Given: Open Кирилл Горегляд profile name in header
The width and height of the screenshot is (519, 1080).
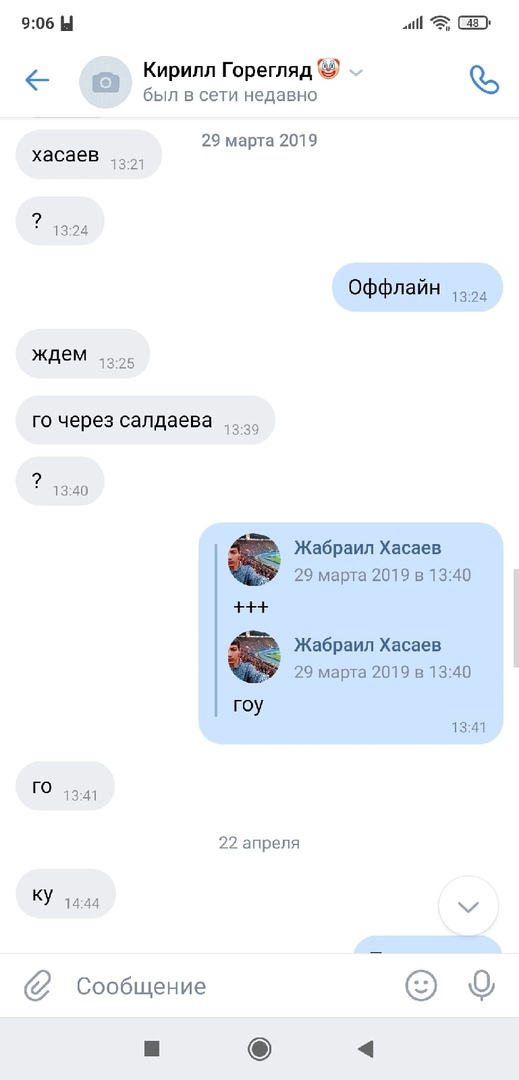Looking at the screenshot, I should [229, 70].
